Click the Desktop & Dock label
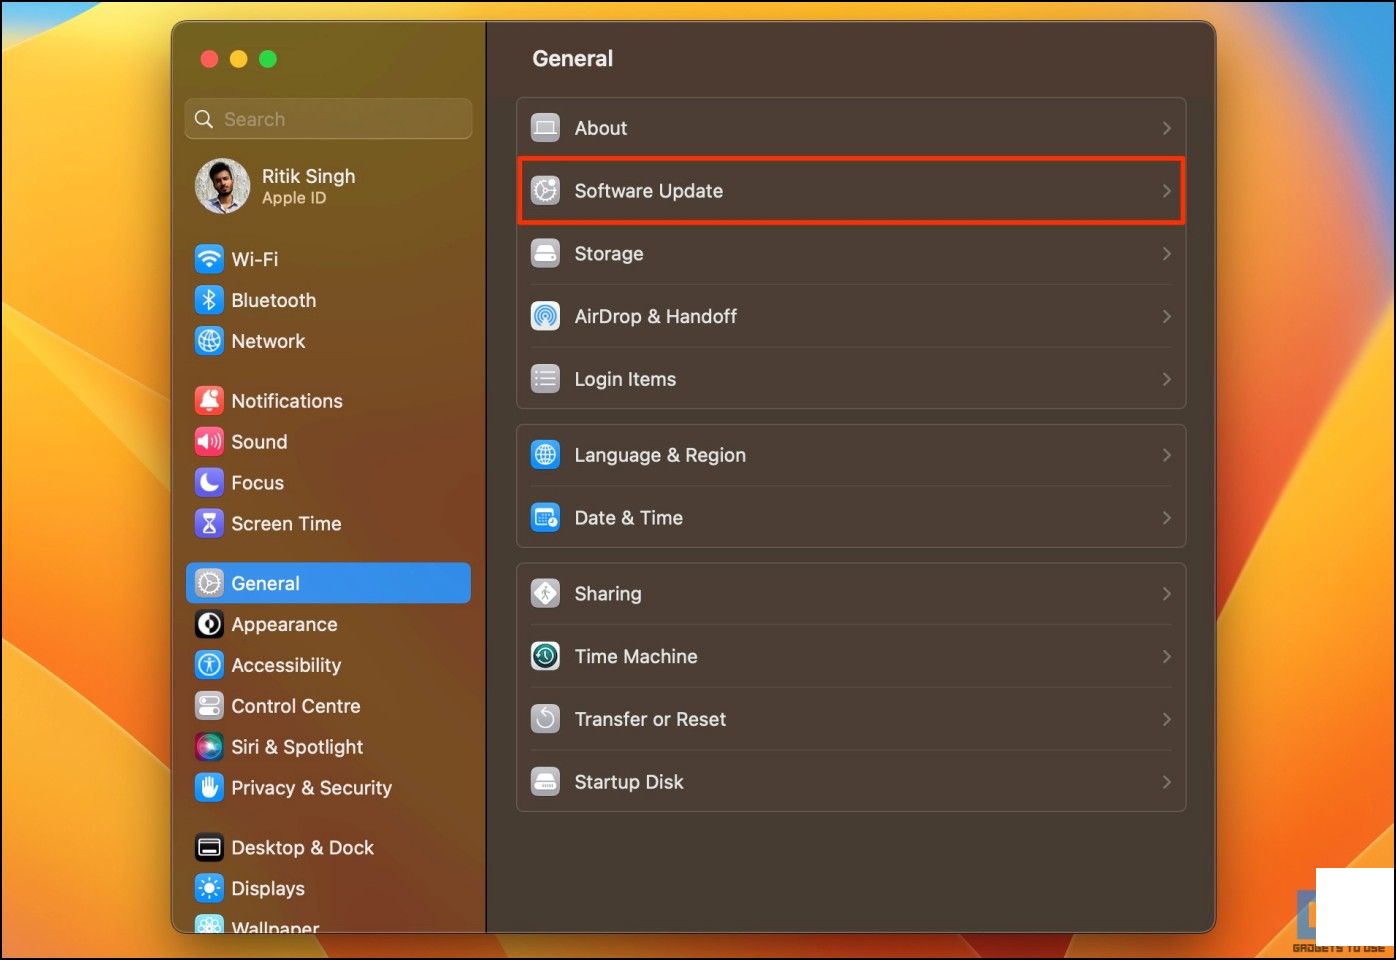The image size is (1396, 960). click(x=303, y=848)
